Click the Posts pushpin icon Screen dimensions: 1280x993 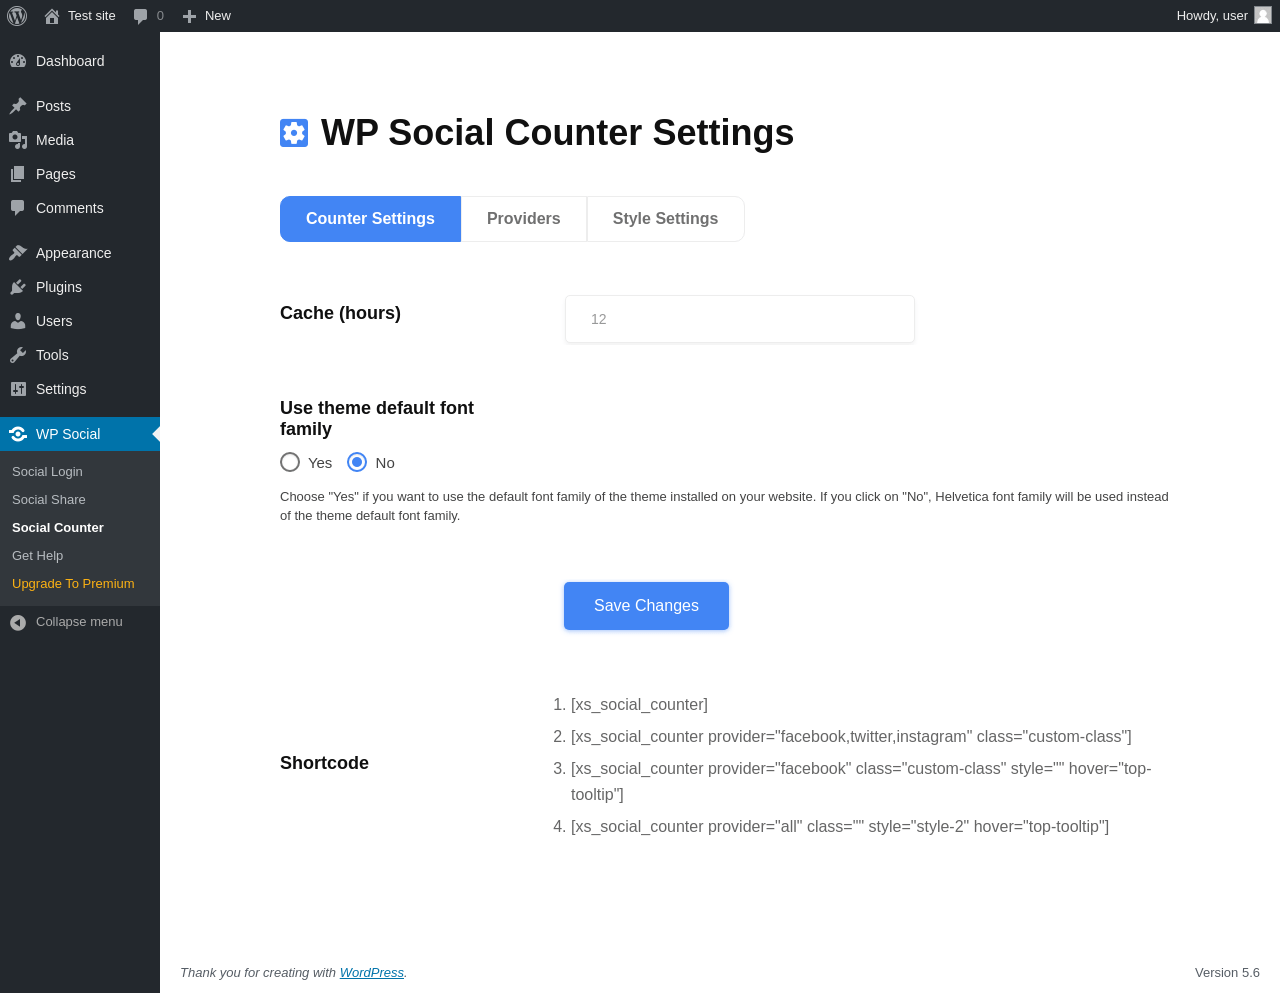[x=18, y=106]
